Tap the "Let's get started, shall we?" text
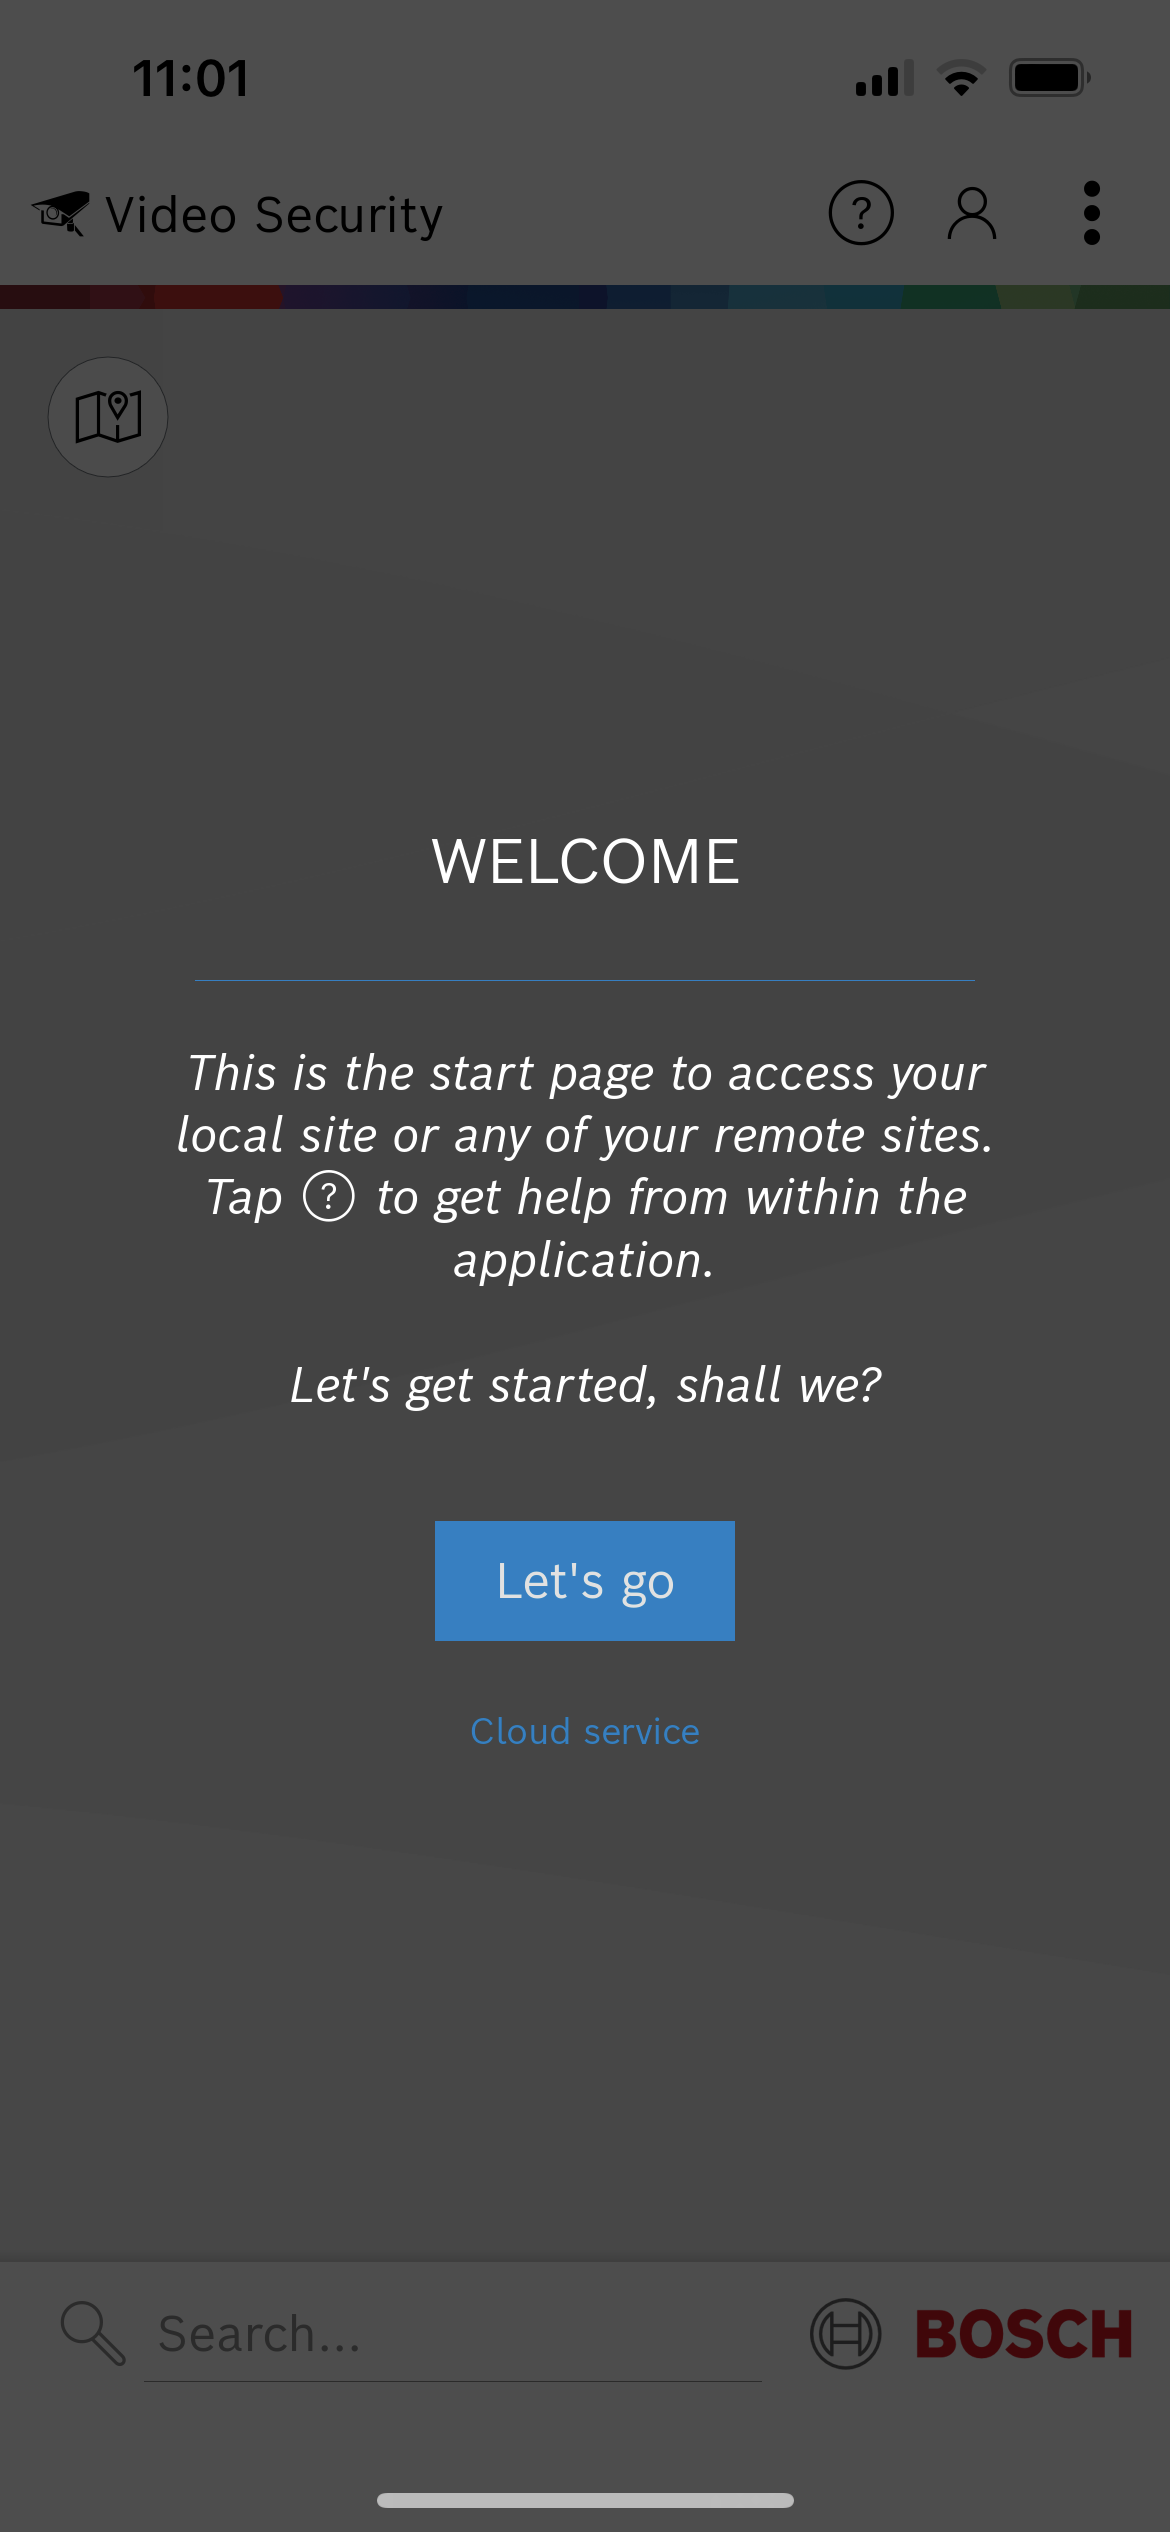 pos(585,1386)
